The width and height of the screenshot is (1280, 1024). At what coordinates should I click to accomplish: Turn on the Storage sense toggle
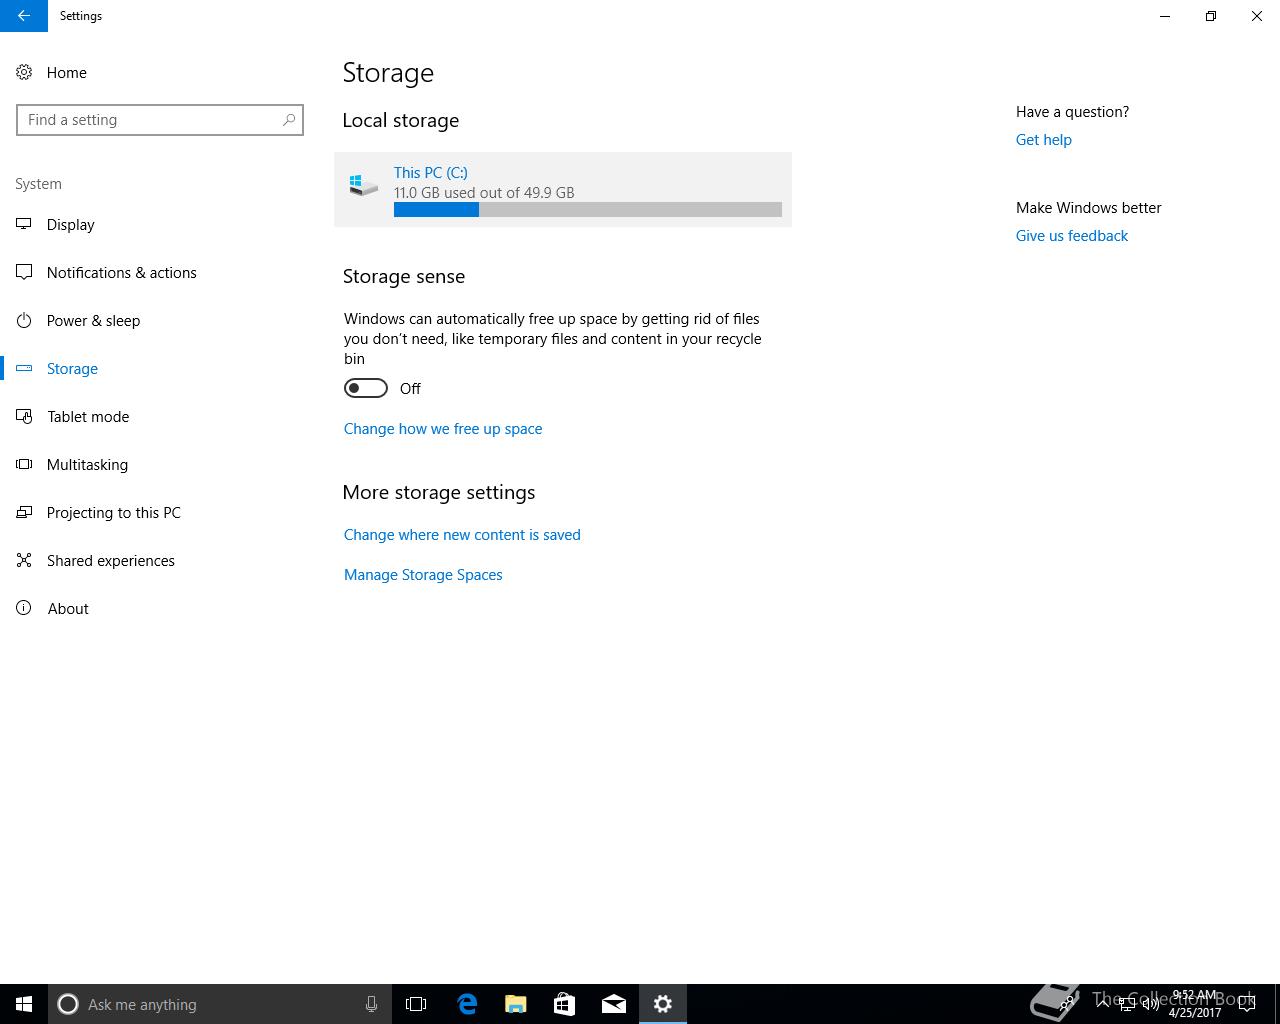[x=366, y=388]
